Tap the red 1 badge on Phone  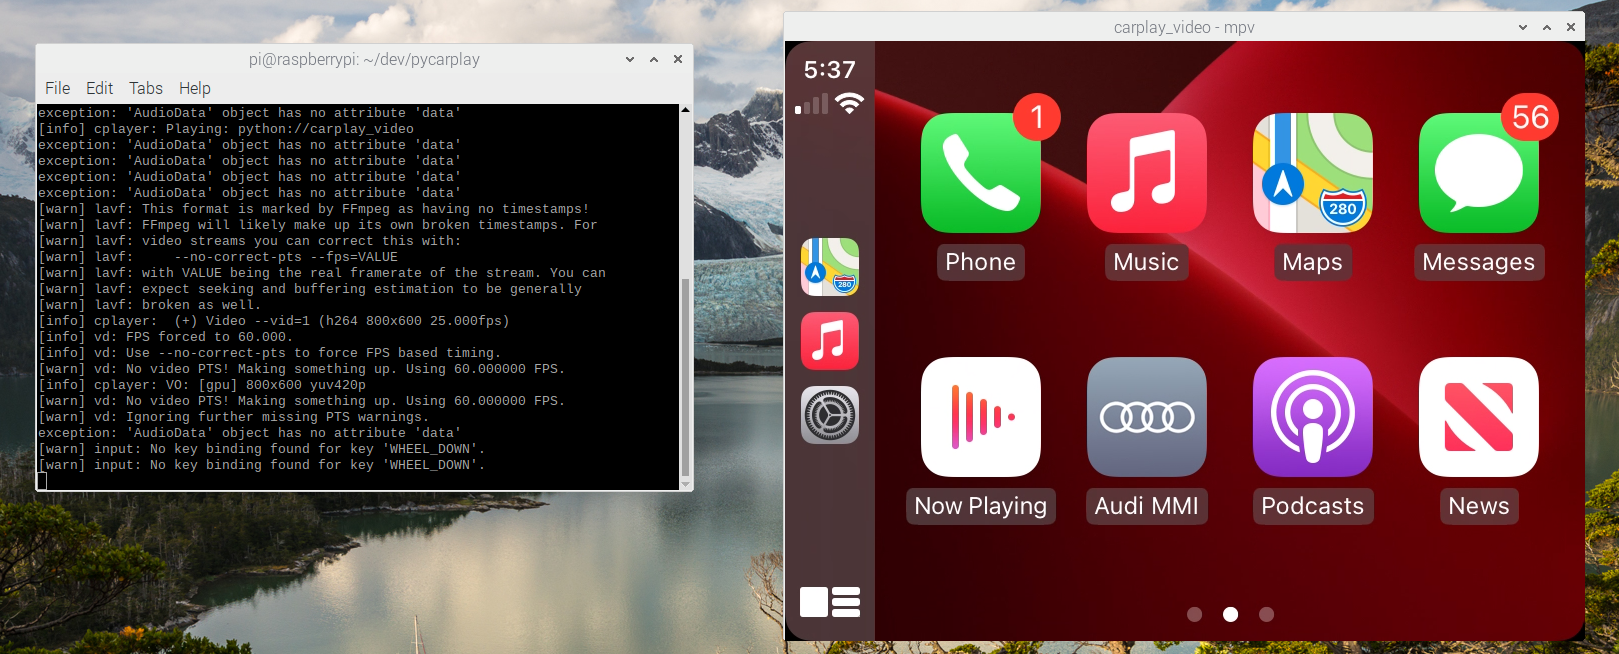[1037, 117]
